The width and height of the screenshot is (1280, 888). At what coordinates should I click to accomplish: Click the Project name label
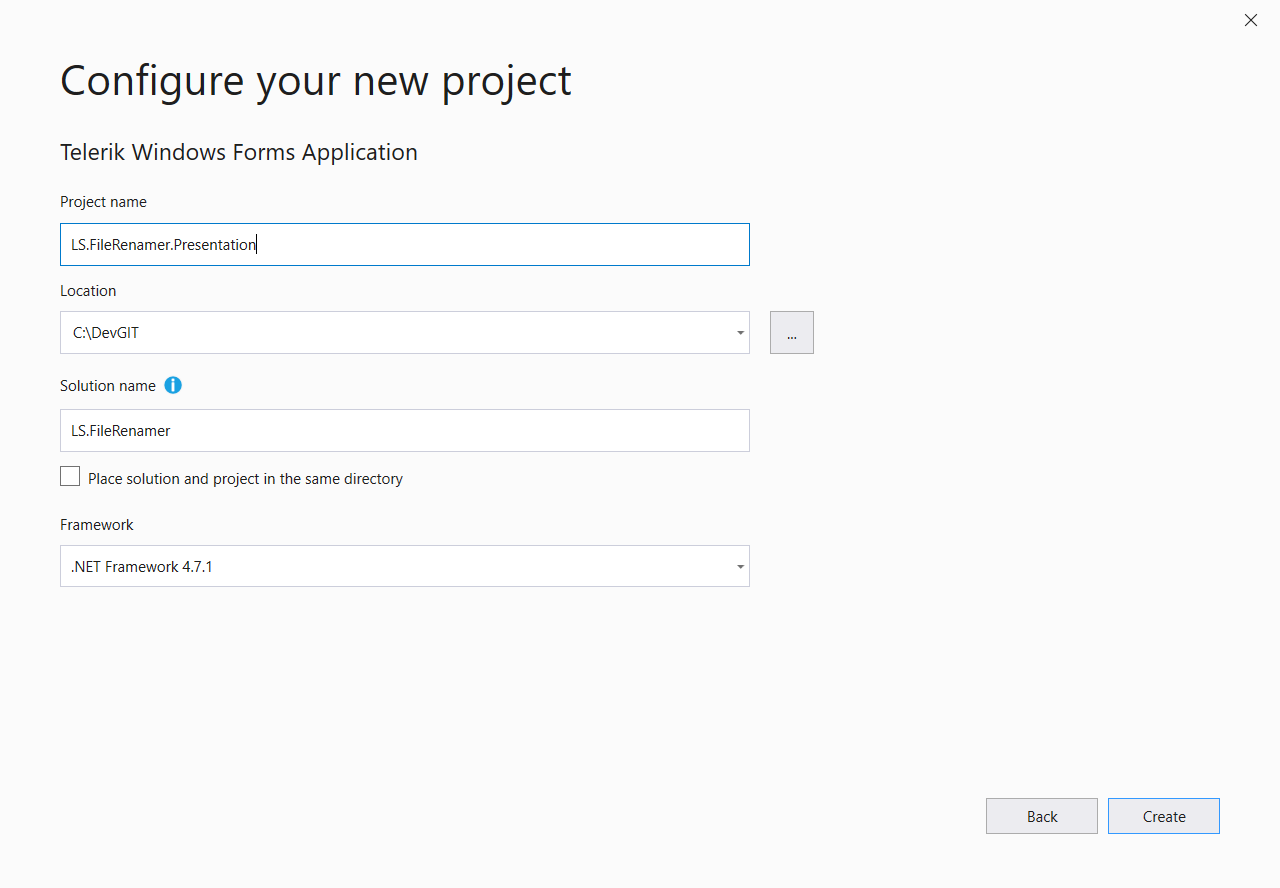pos(103,202)
